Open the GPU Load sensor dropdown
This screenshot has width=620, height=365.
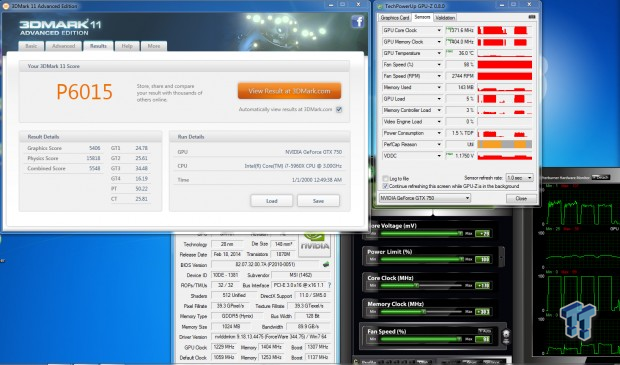439,99
